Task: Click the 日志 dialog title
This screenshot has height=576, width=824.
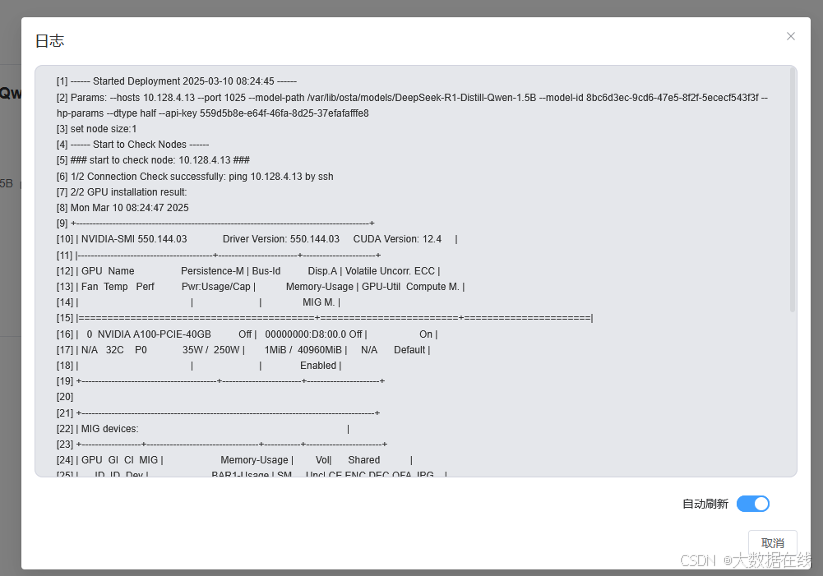Action: coord(49,41)
